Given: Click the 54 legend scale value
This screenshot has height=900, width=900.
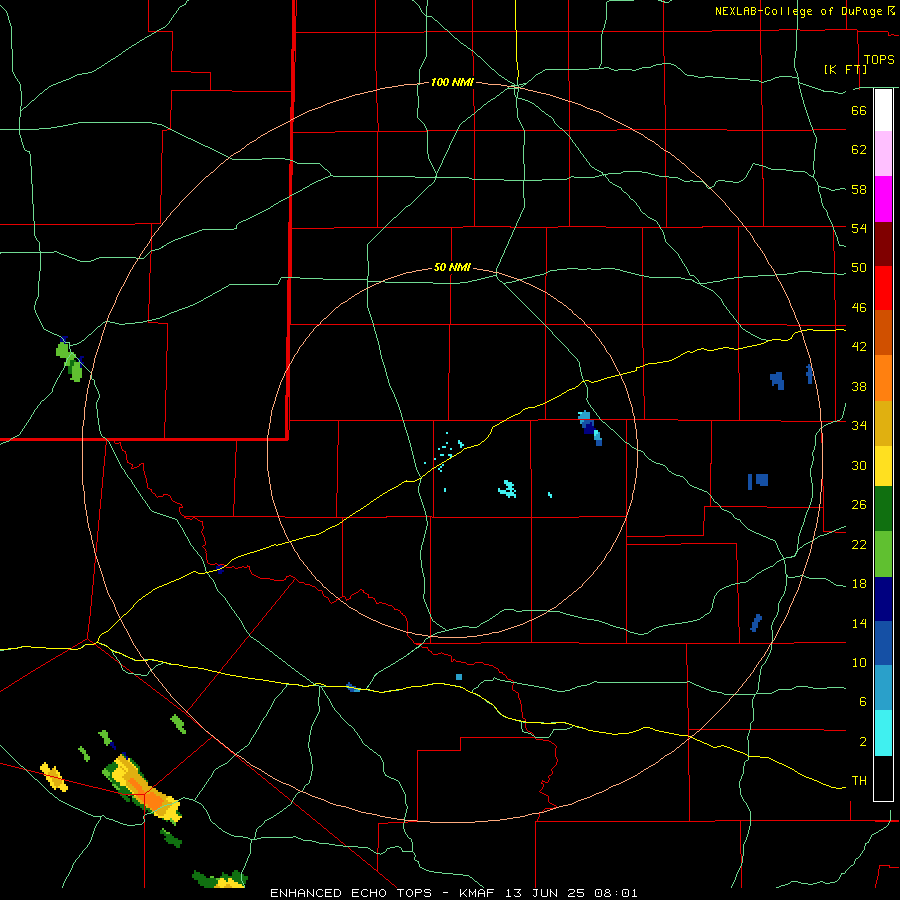Looking at the screenshot, I should coord(859,228).
